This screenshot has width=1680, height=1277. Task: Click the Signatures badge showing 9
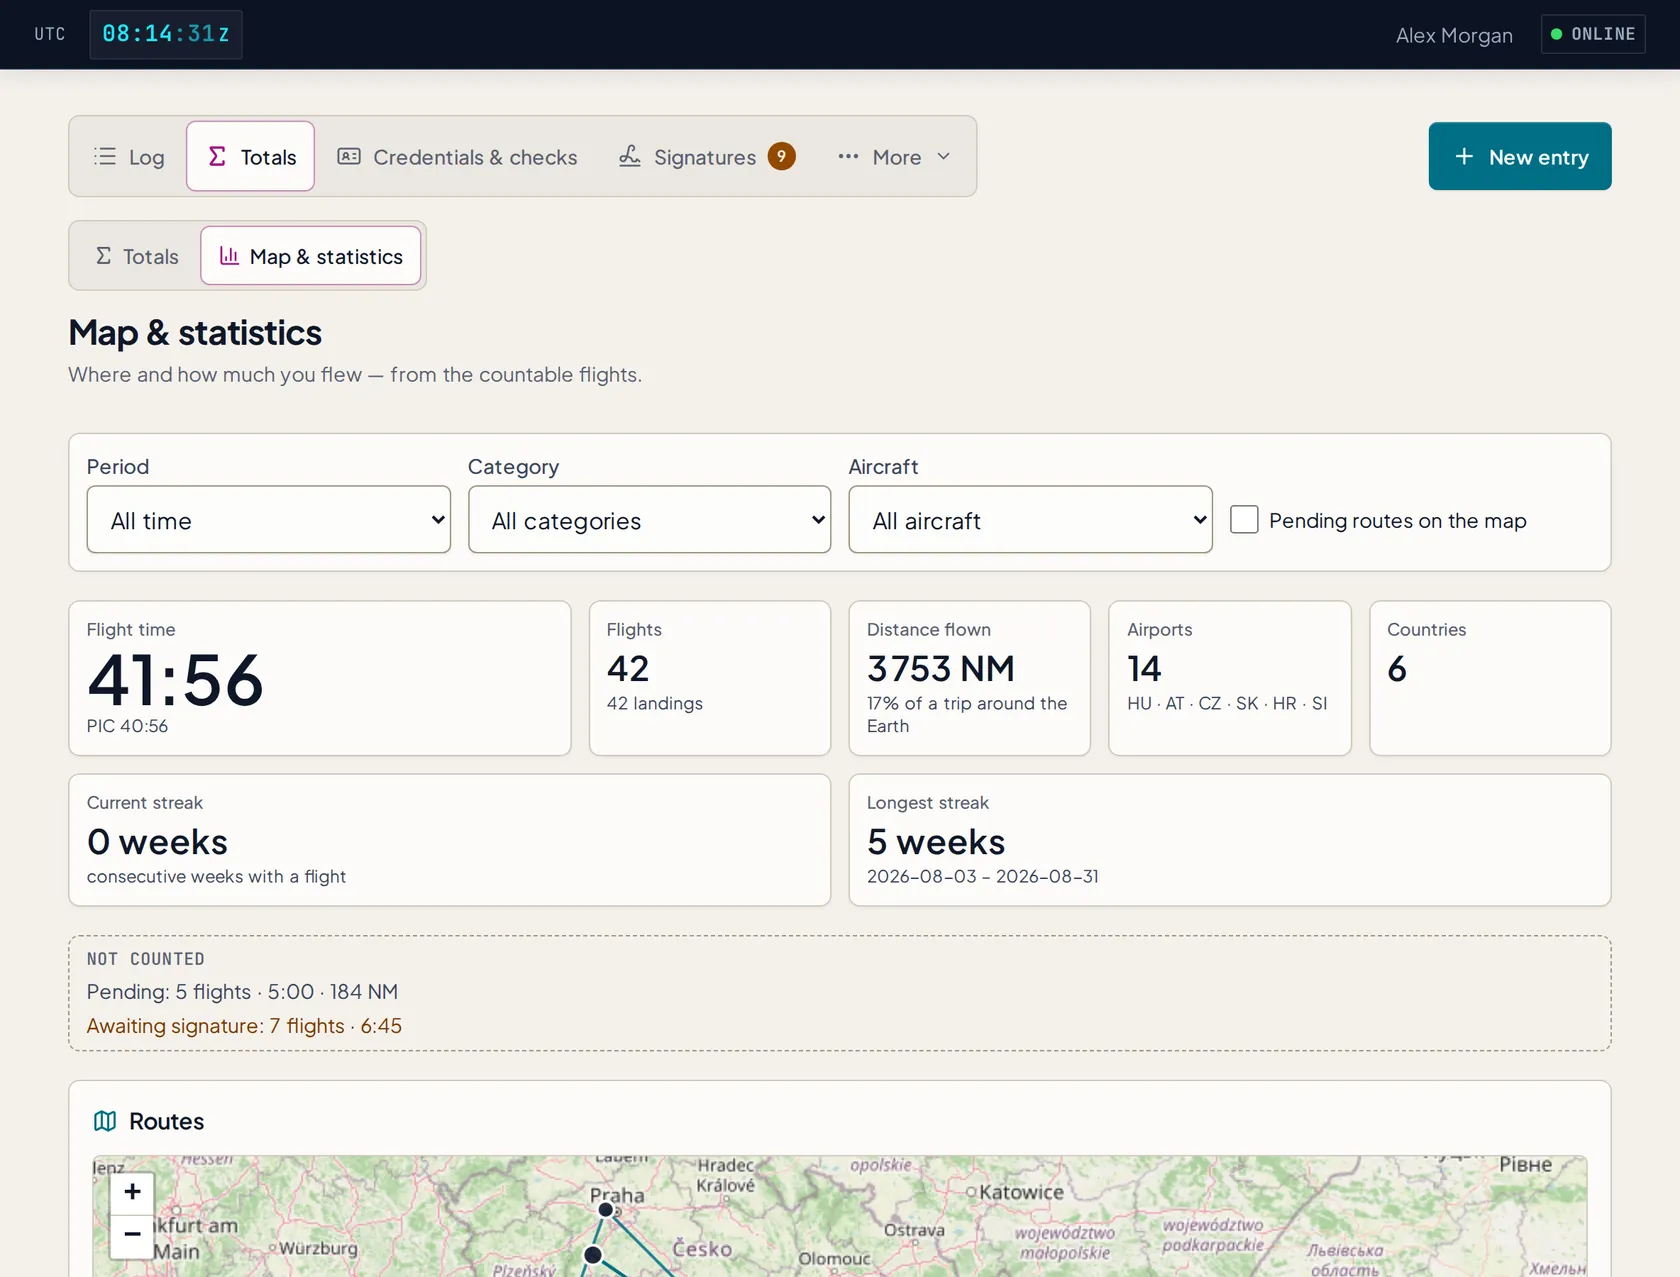point(782,156)
